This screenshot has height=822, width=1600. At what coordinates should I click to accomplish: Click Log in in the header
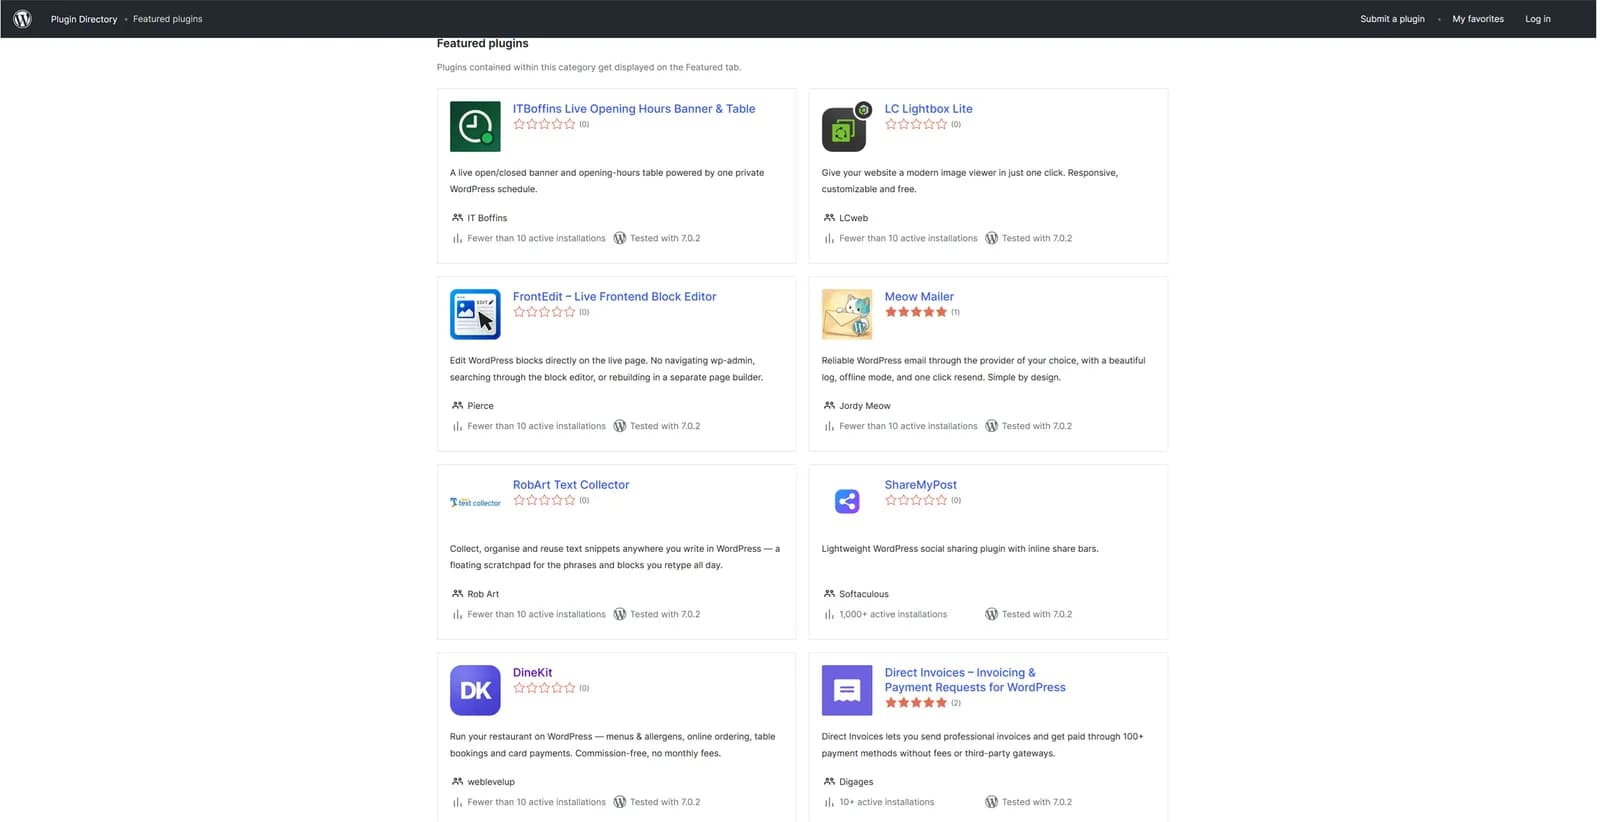coord(1538,19)
